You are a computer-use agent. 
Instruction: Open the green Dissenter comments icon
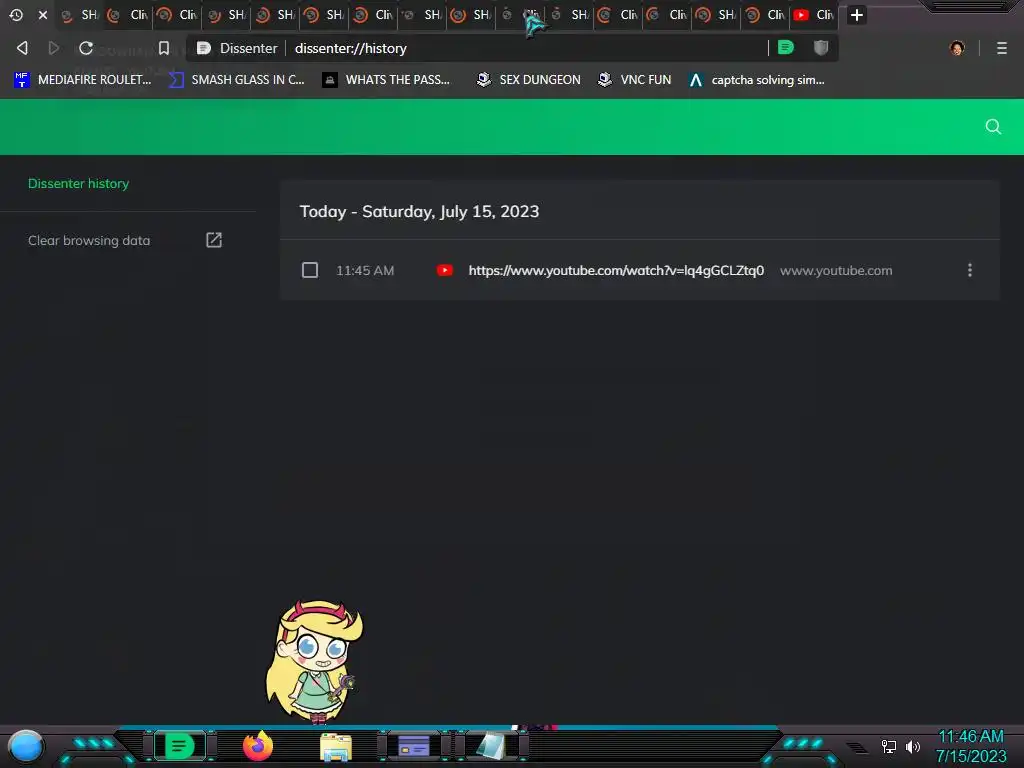[x=786, y=47]
